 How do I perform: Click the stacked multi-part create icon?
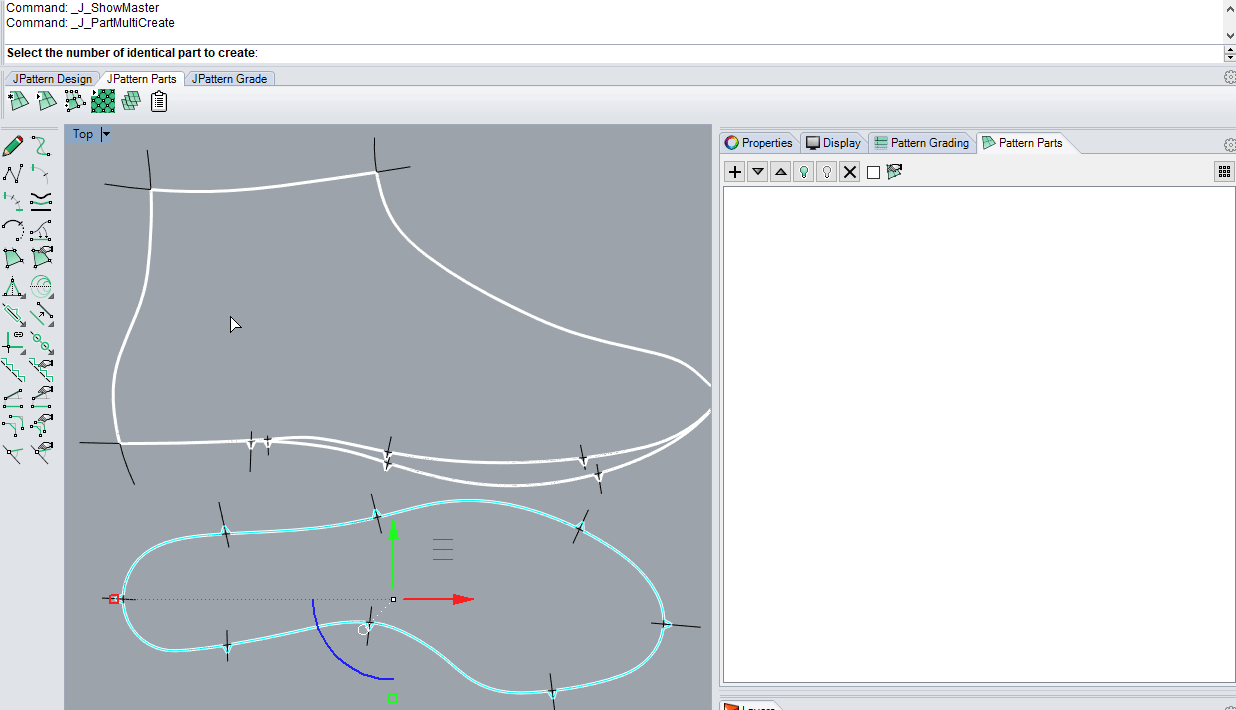131,101
